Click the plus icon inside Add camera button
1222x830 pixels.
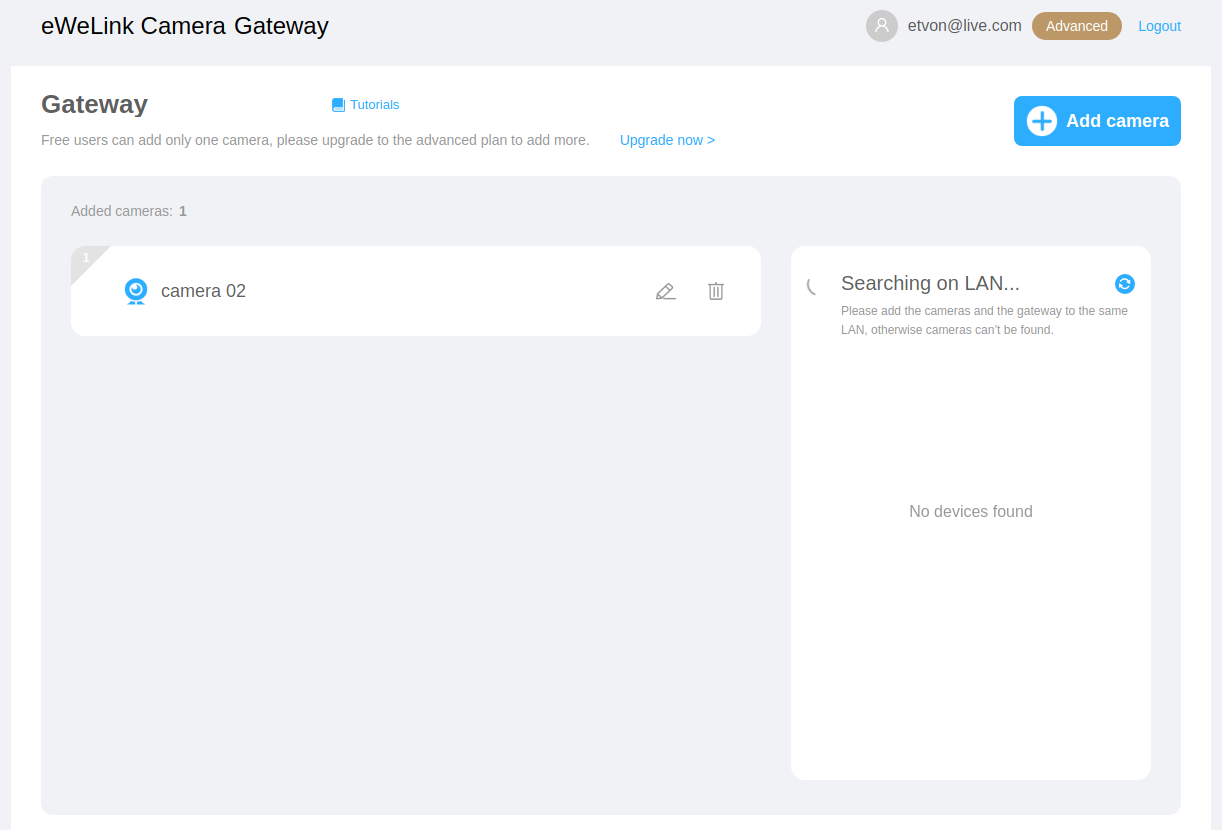(x=1041, y=120)
